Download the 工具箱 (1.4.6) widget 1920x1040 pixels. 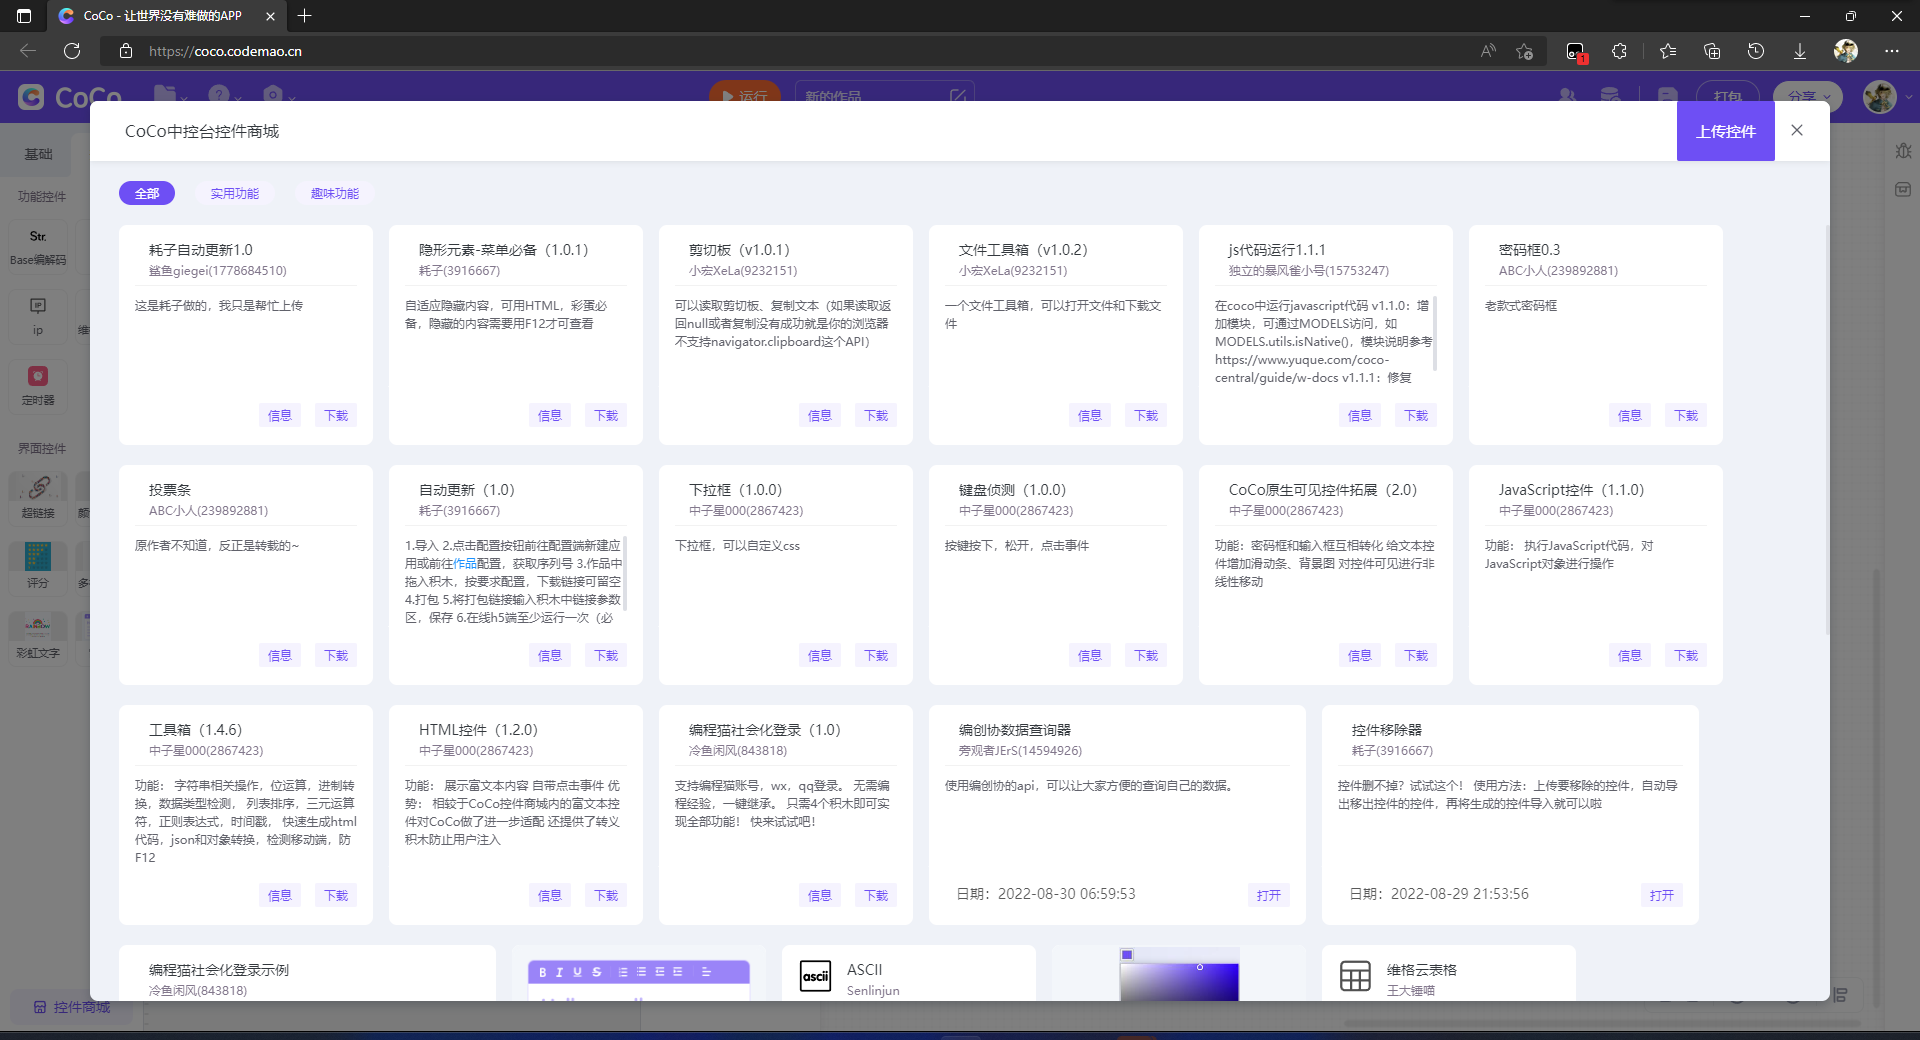click(x=336, y=895)
